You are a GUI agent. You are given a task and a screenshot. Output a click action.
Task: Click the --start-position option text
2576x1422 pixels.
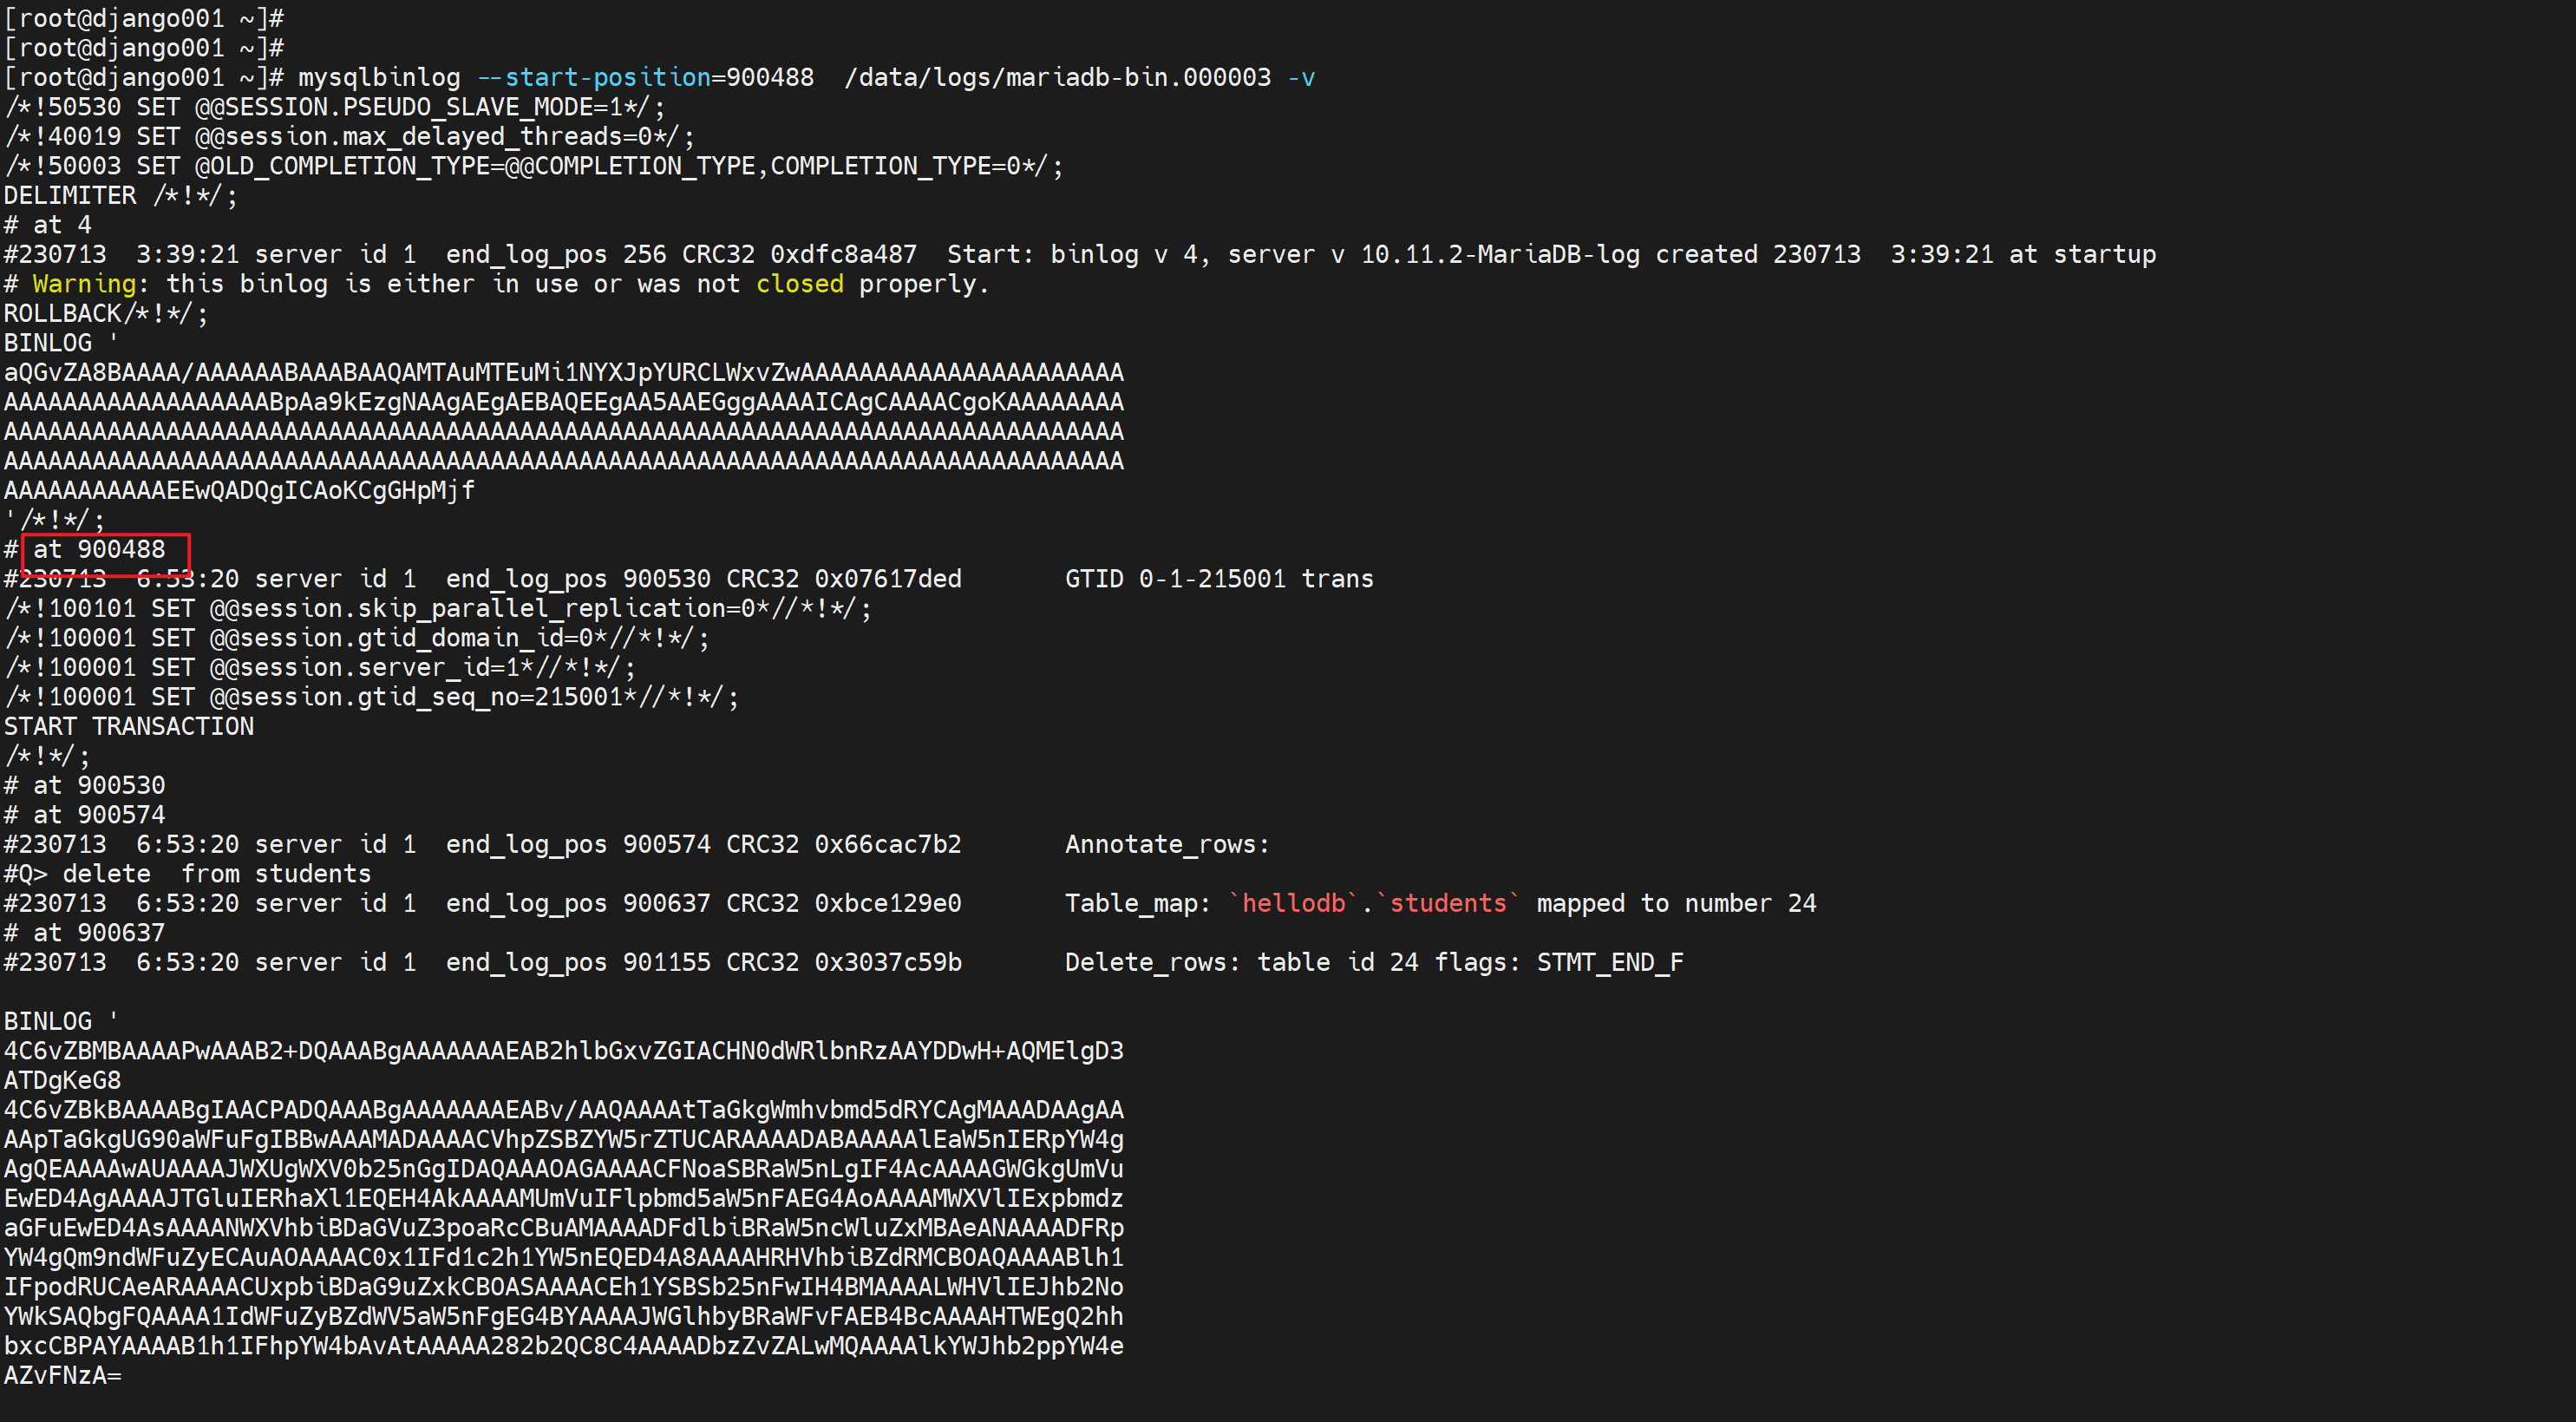coord(593,78)
